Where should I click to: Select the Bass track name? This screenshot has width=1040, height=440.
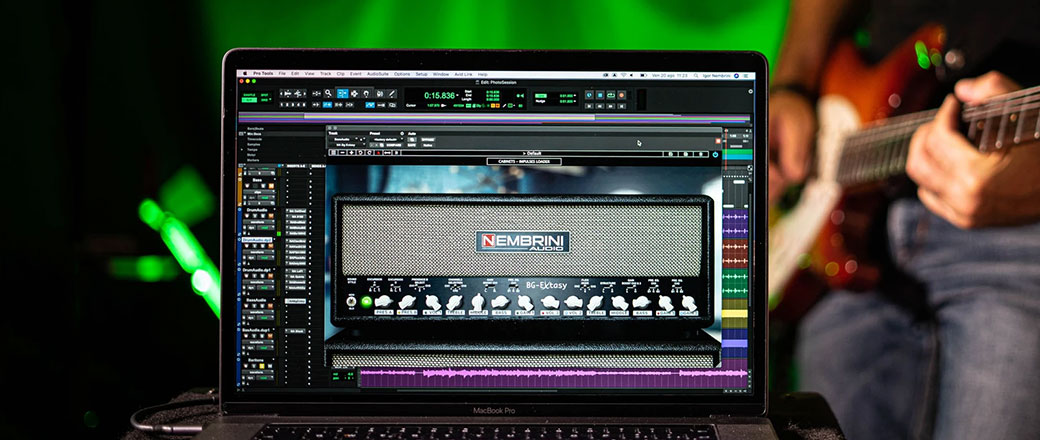point(256,179)
